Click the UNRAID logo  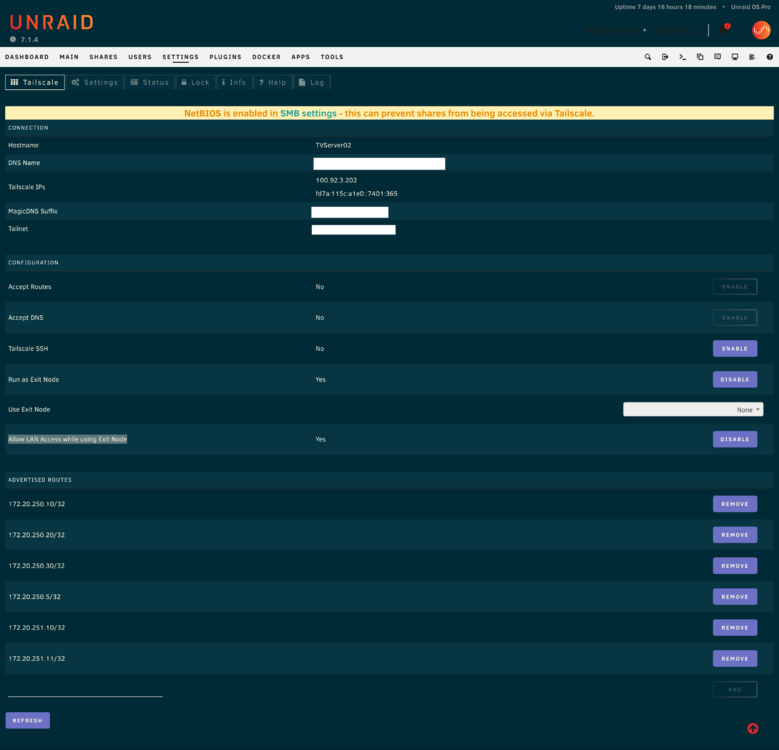[x=51, y=22]
